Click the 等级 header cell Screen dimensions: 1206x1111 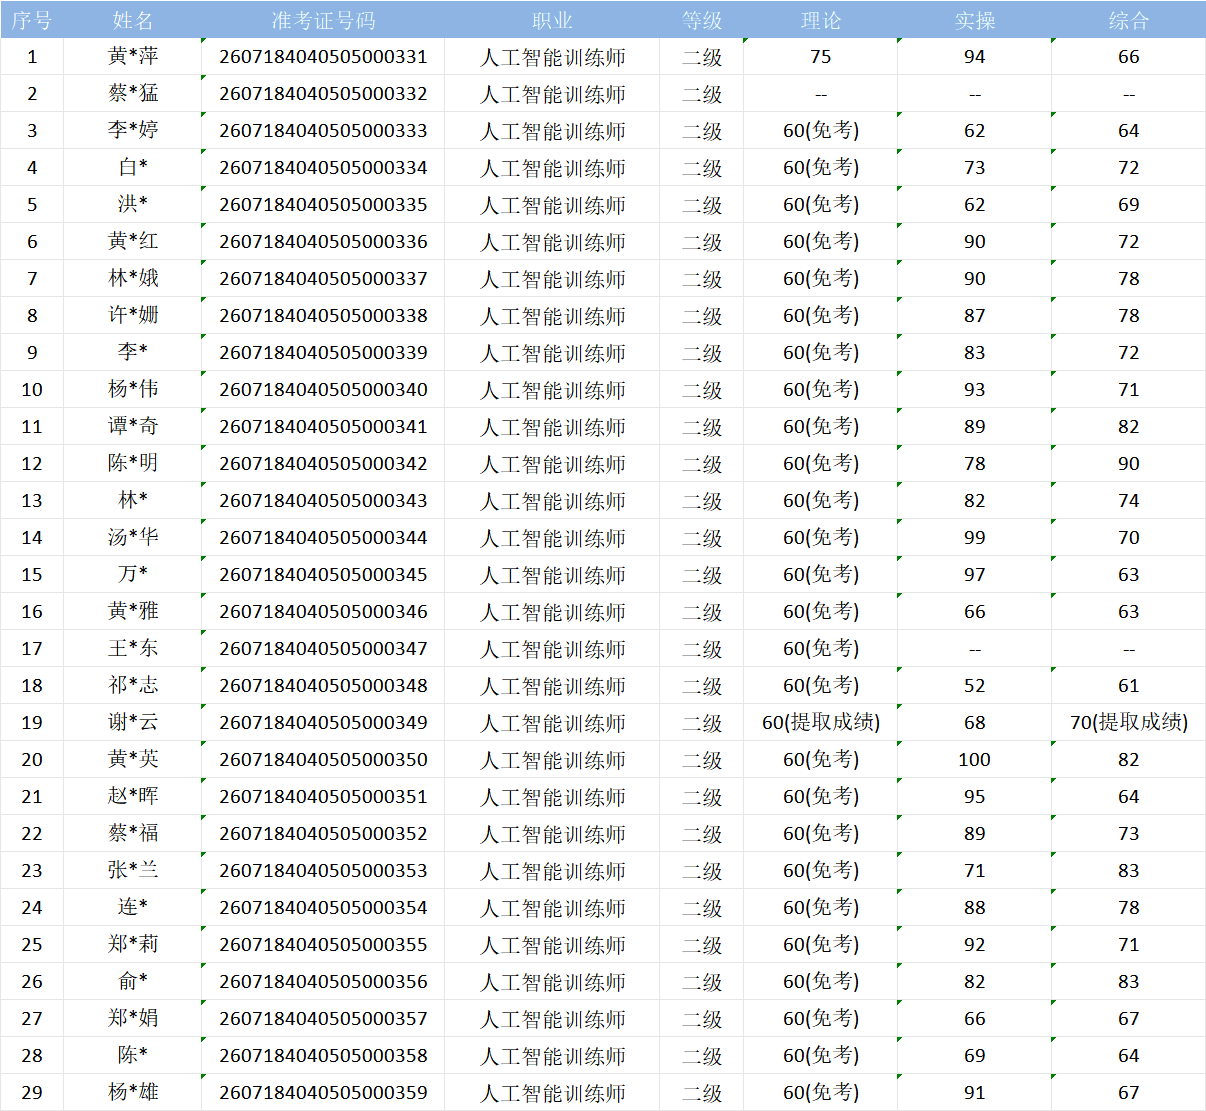click(702, 20)
